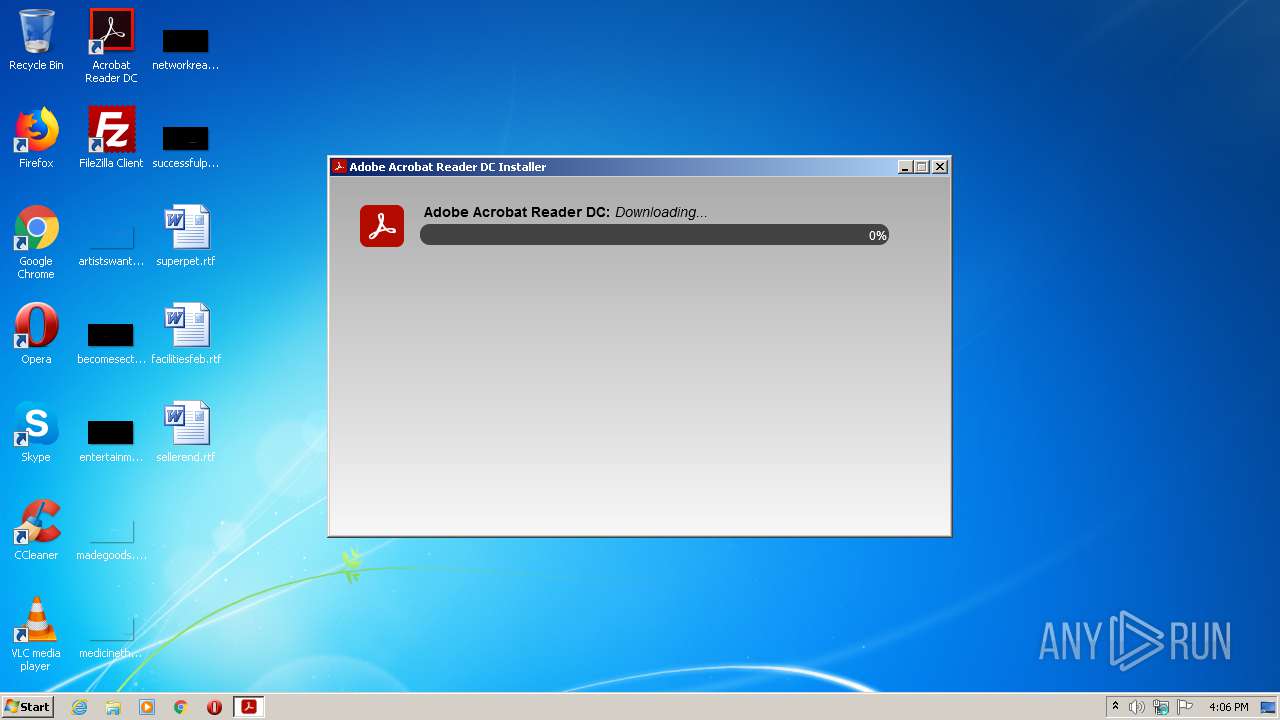Screen dimensions: 1280x720
Task: Click the Adobe Acrobat Reader DC Installer title
Action: pyautogui.click(x=448, y=167)
